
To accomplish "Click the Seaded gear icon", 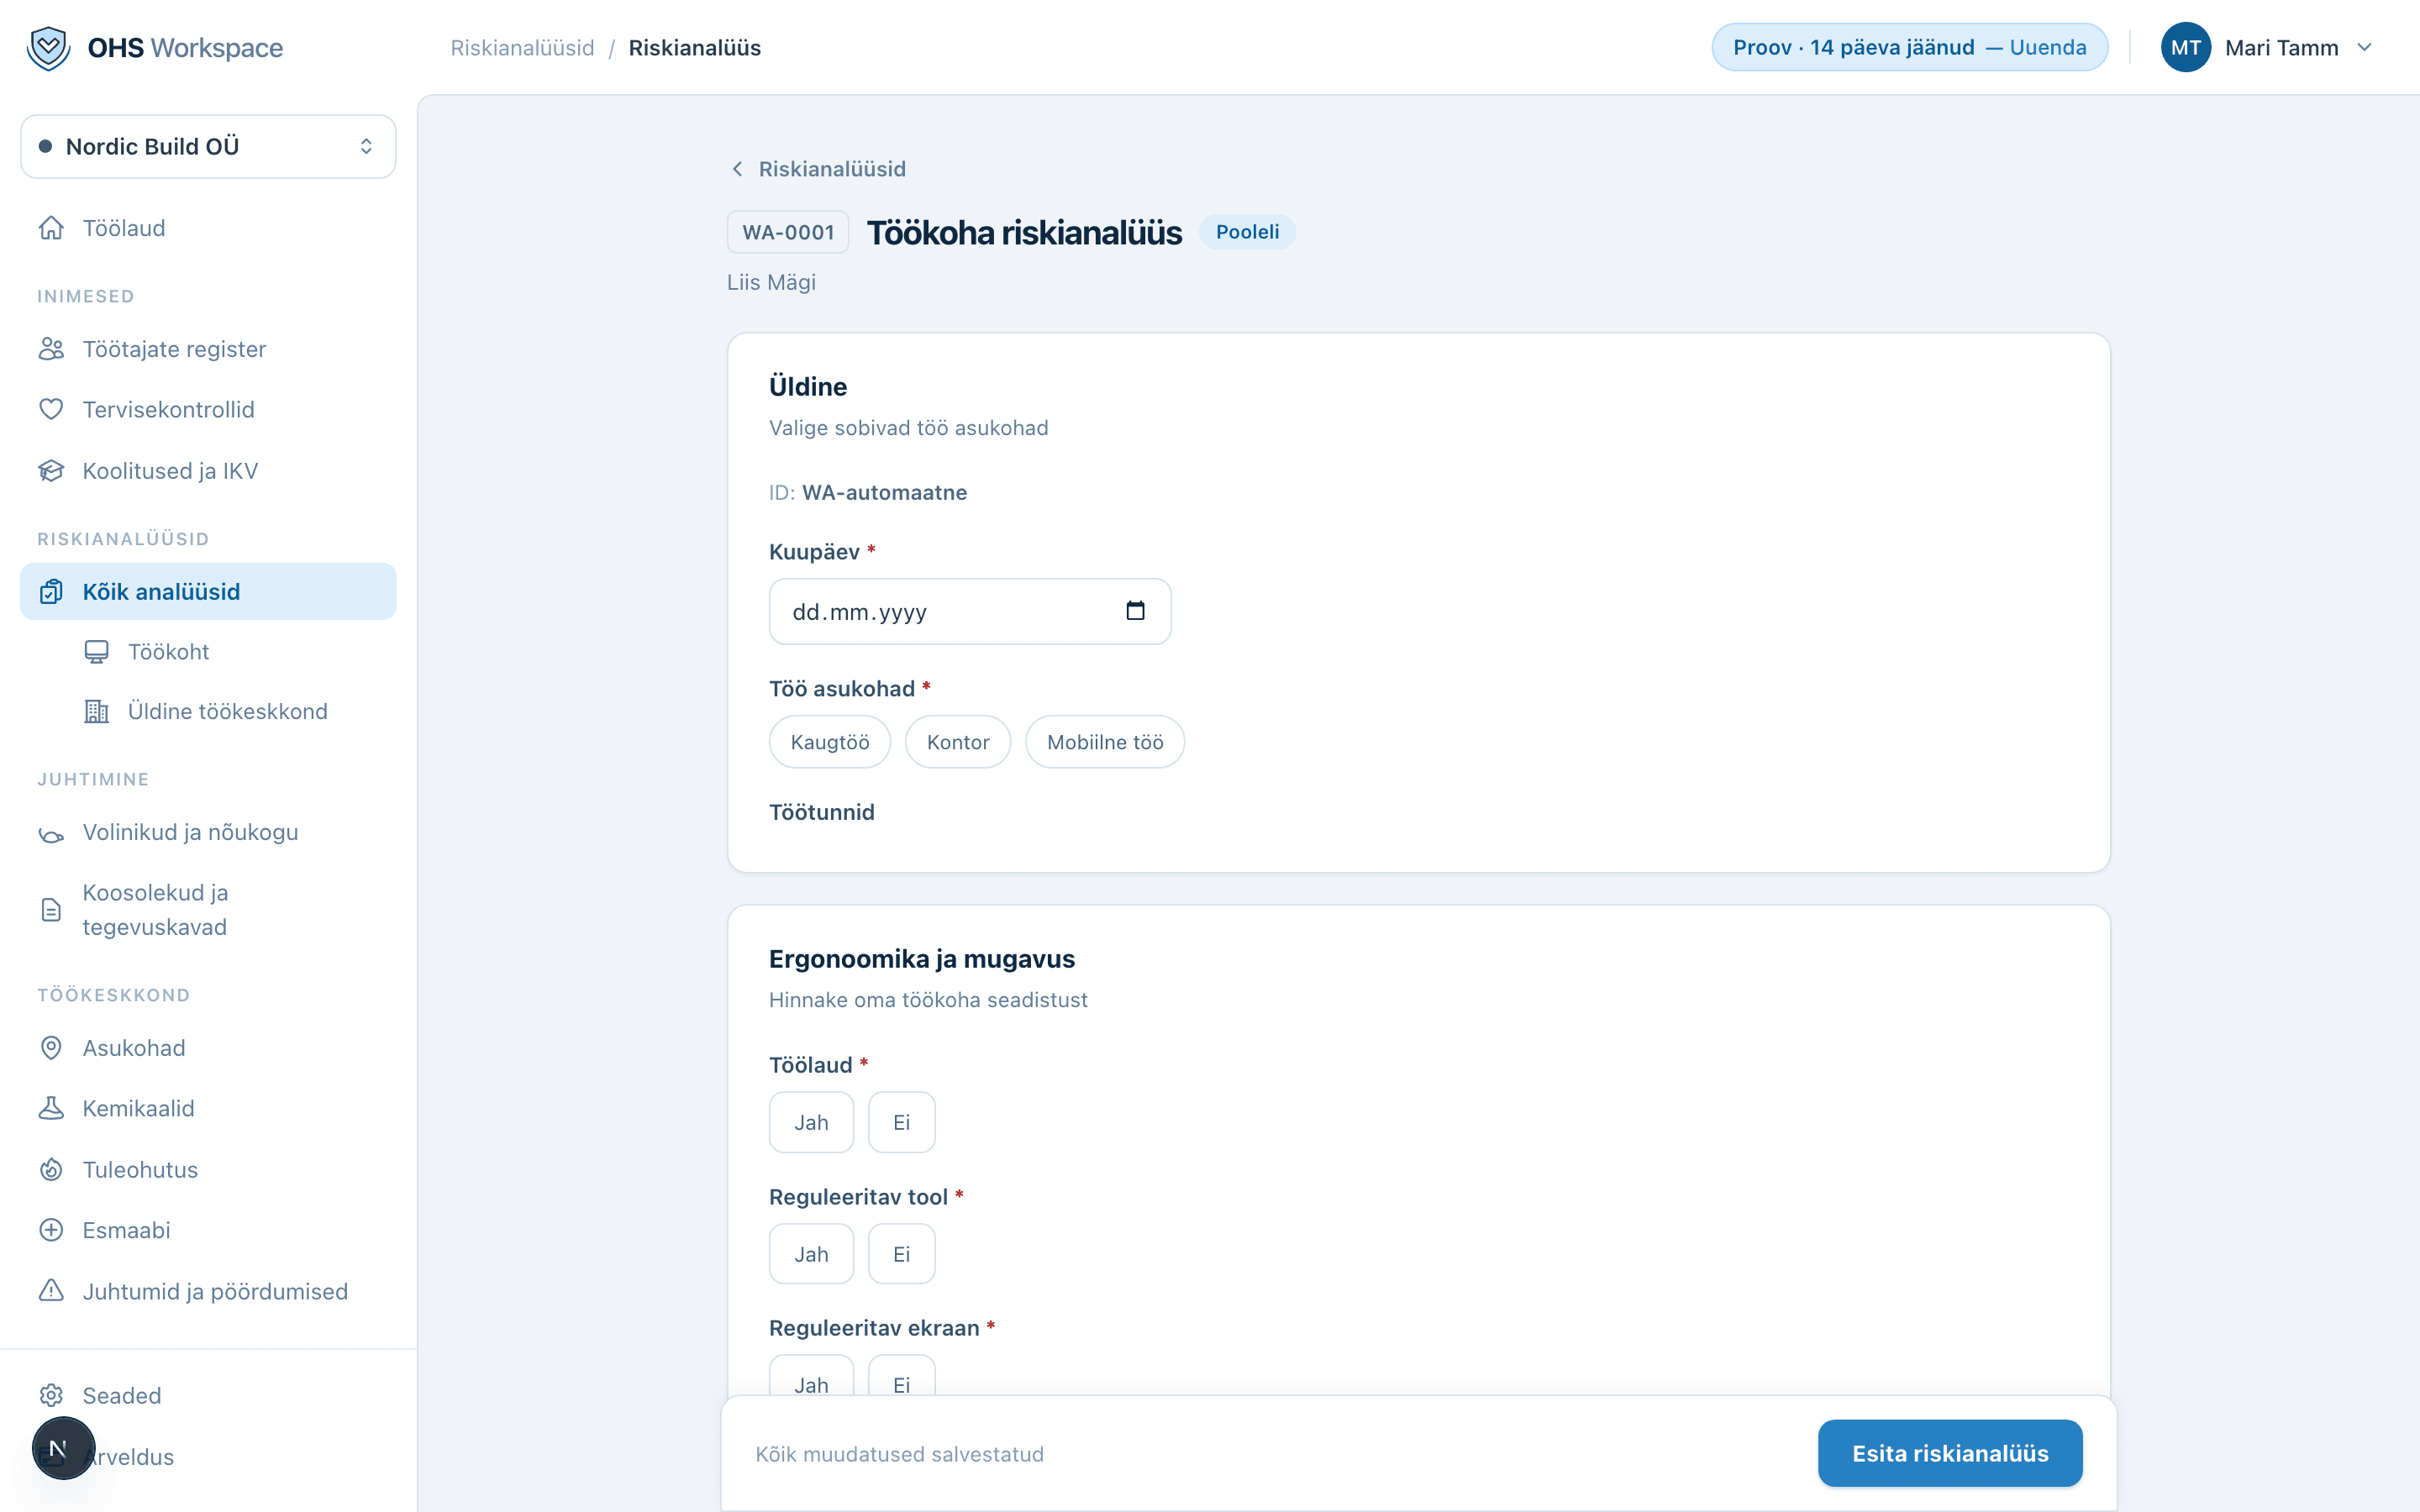I will click(51, 1395).
